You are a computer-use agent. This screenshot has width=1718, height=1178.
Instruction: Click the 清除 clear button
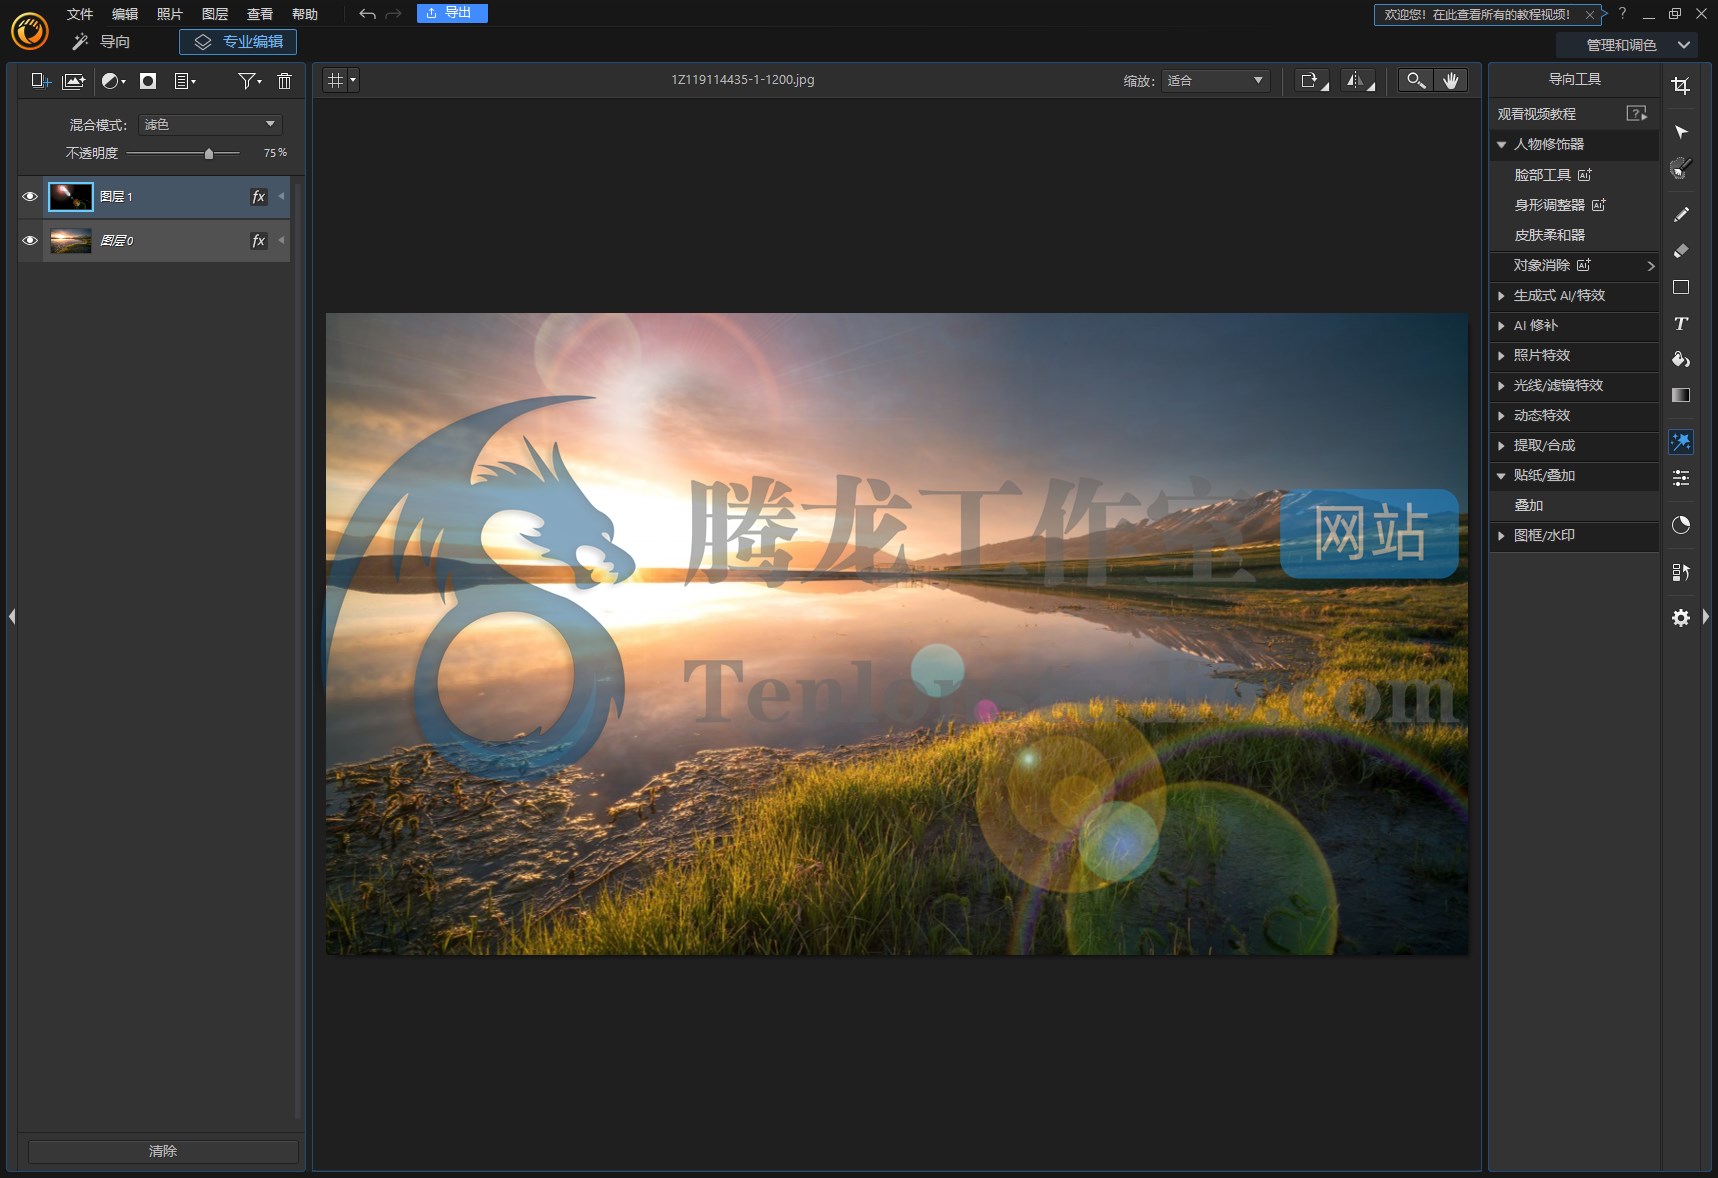(163, 1152)
